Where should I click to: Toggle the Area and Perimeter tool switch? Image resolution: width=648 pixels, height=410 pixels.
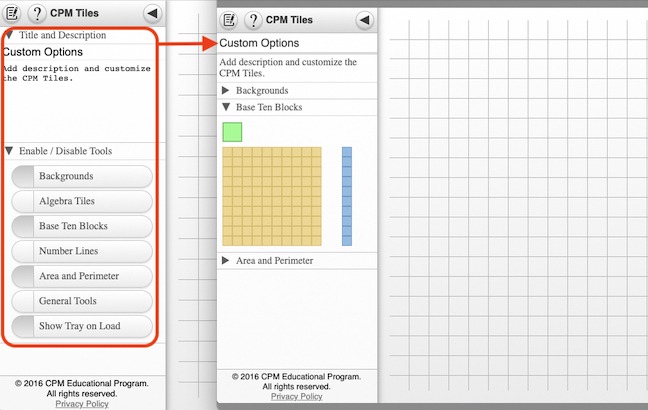coord(82,276)
